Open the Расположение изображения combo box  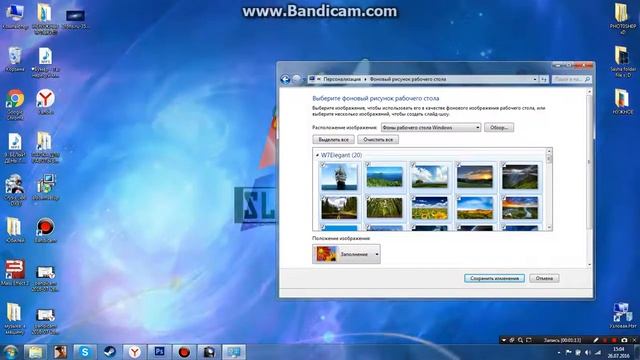click(431, 128)
